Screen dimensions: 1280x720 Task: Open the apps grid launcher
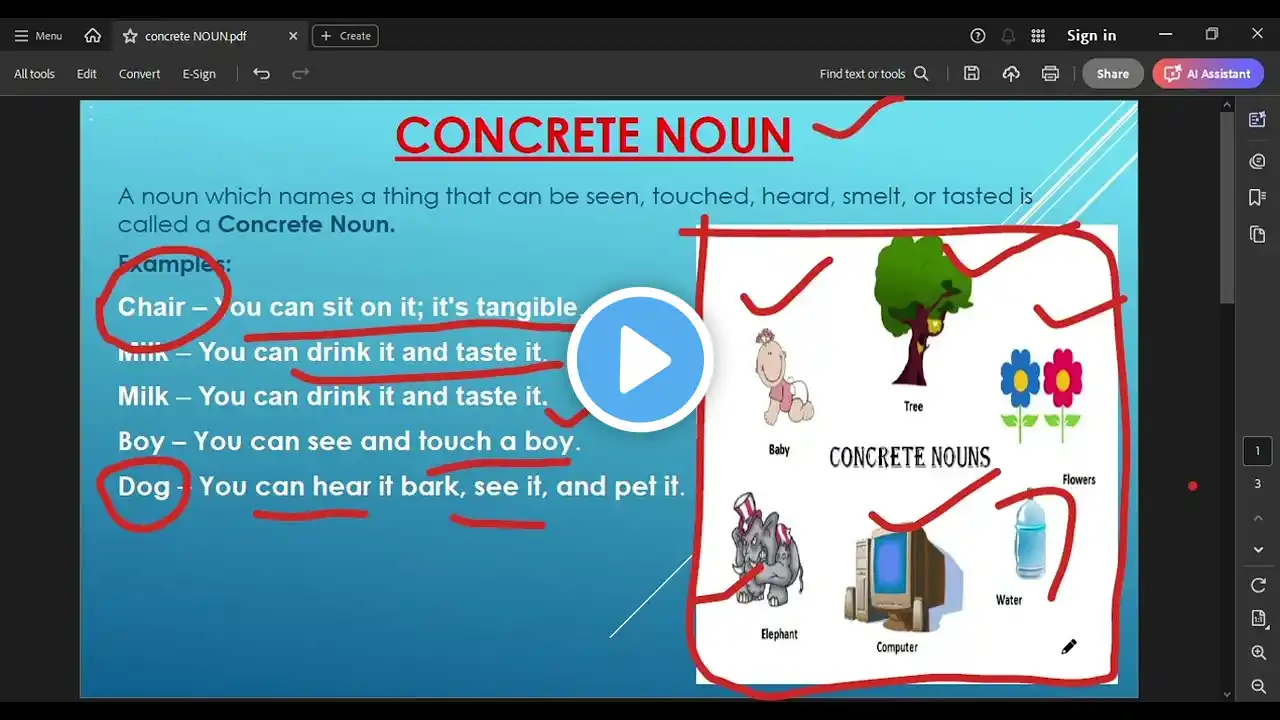pyautogui.click(x=1038, y=36)
